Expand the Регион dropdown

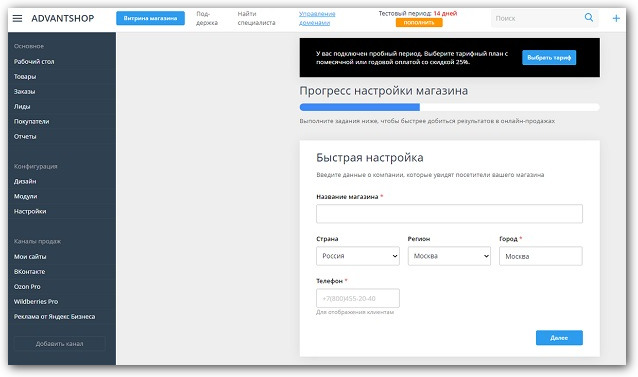pyautogui.click(x=449, y=256)
